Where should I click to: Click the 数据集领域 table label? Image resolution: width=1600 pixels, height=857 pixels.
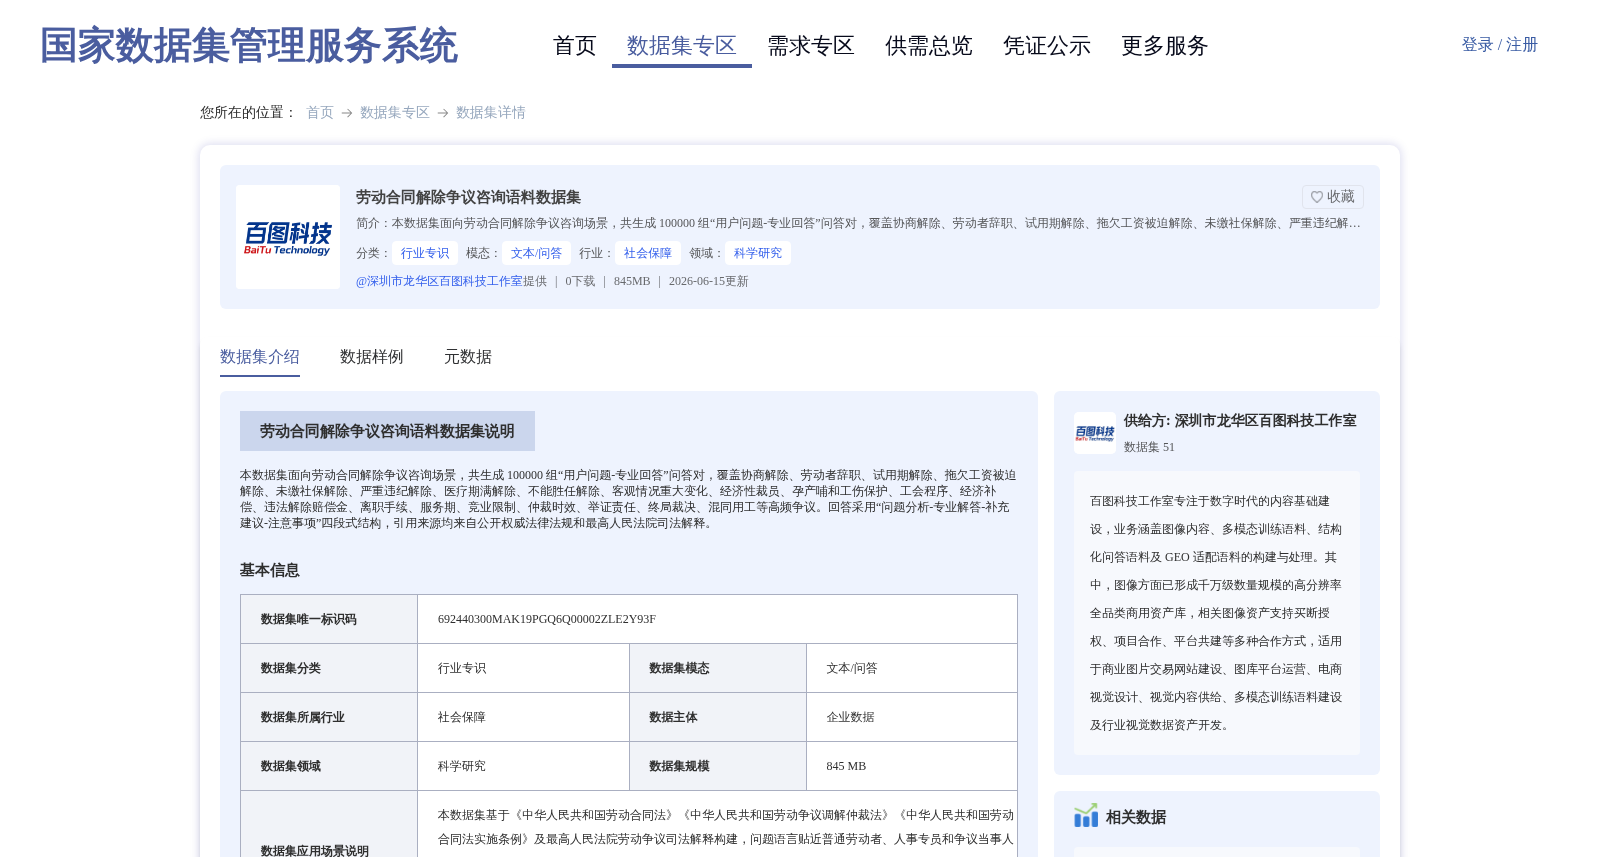coord(291,766)
